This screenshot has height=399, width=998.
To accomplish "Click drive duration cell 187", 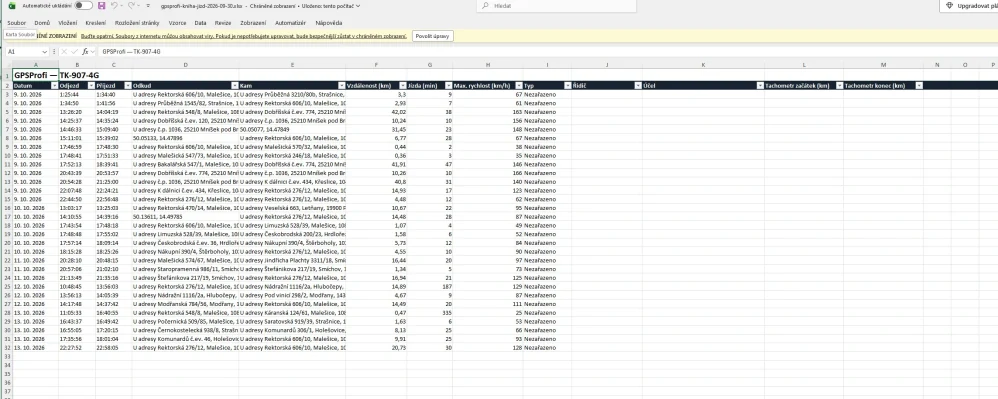I will (x=430, y=287).
